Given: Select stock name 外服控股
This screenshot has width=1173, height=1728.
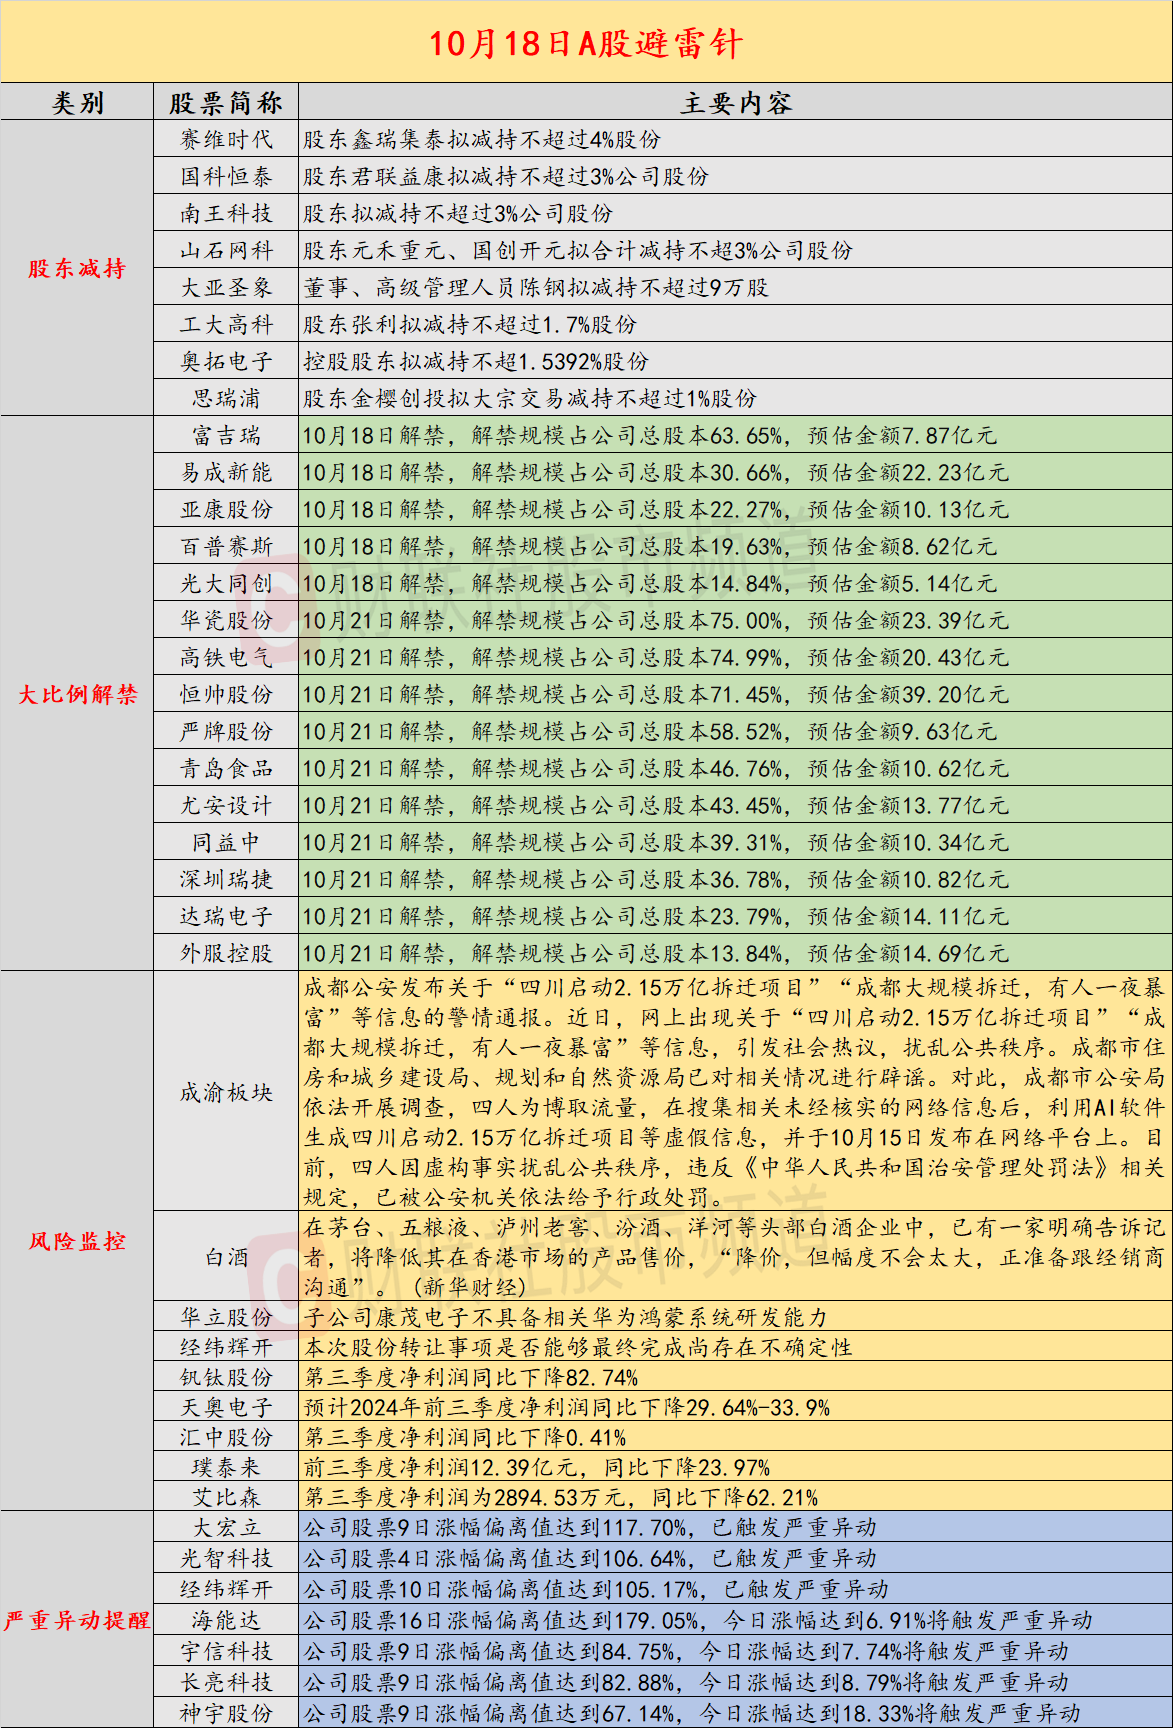Looking at the screenshot, I should 226,954.
